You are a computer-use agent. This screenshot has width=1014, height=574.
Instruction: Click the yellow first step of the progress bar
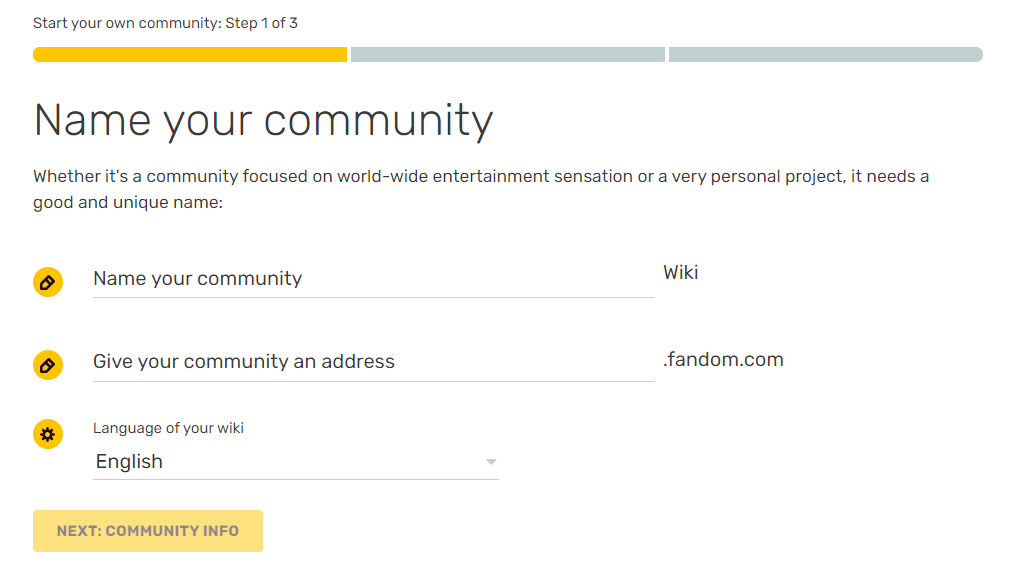[x=190, y=55]
